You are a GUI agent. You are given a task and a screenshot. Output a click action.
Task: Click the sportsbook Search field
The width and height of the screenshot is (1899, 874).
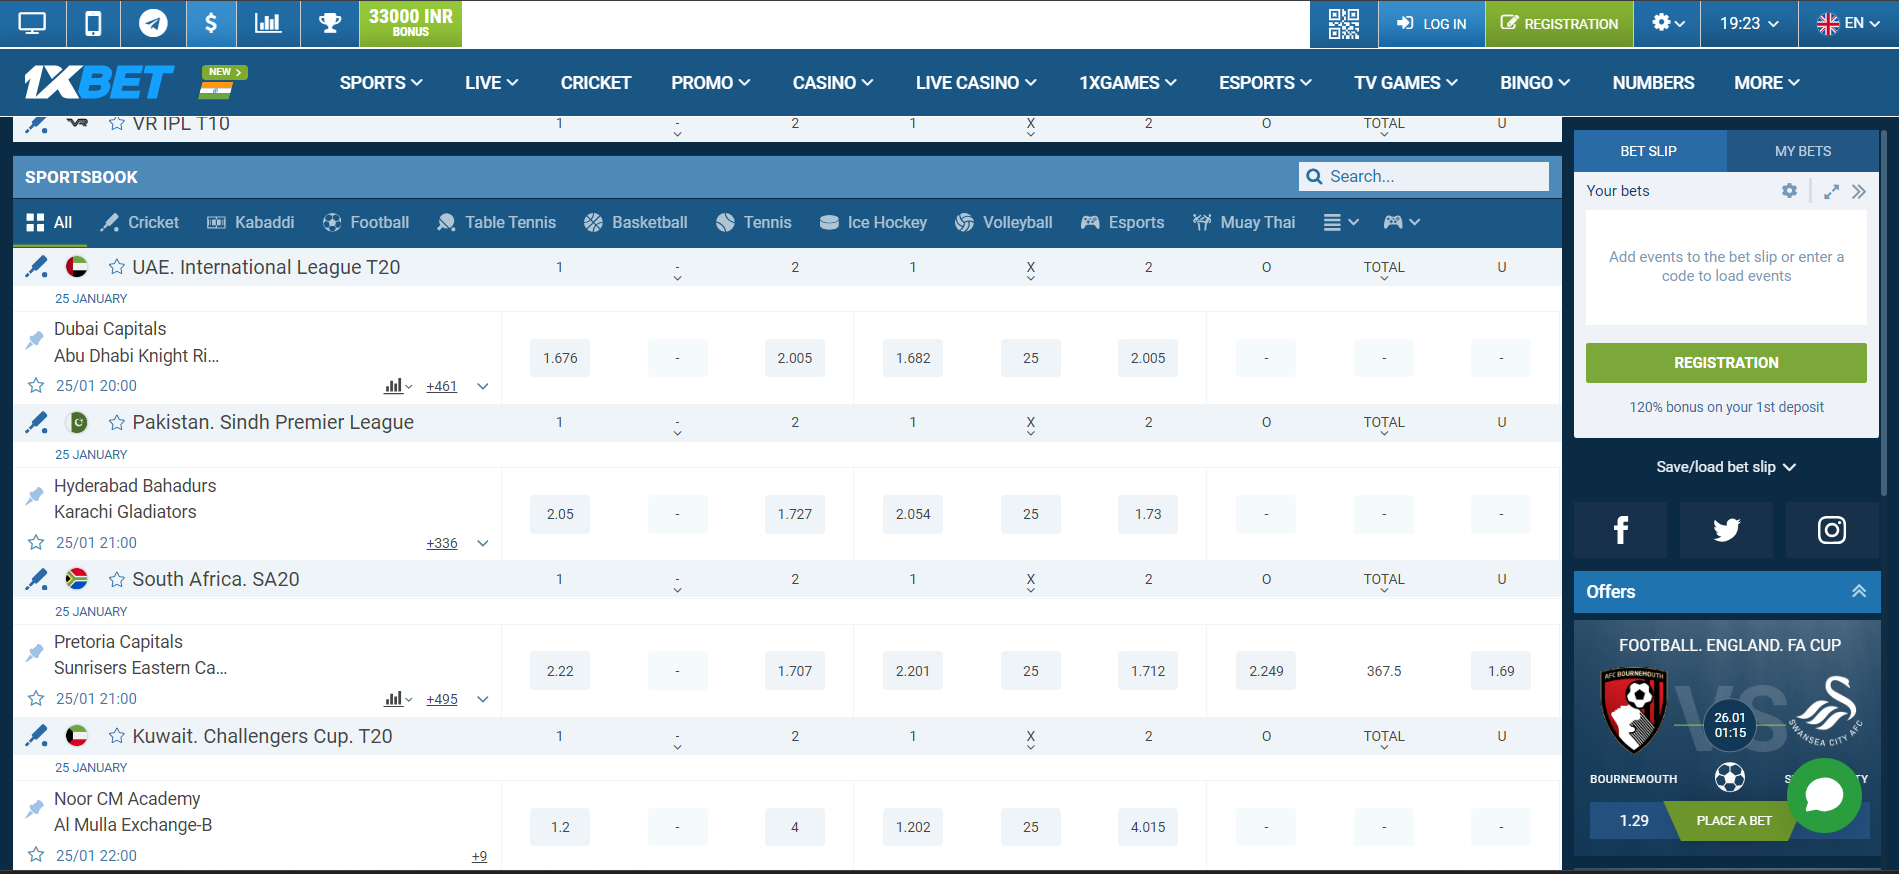point(1424,176)
